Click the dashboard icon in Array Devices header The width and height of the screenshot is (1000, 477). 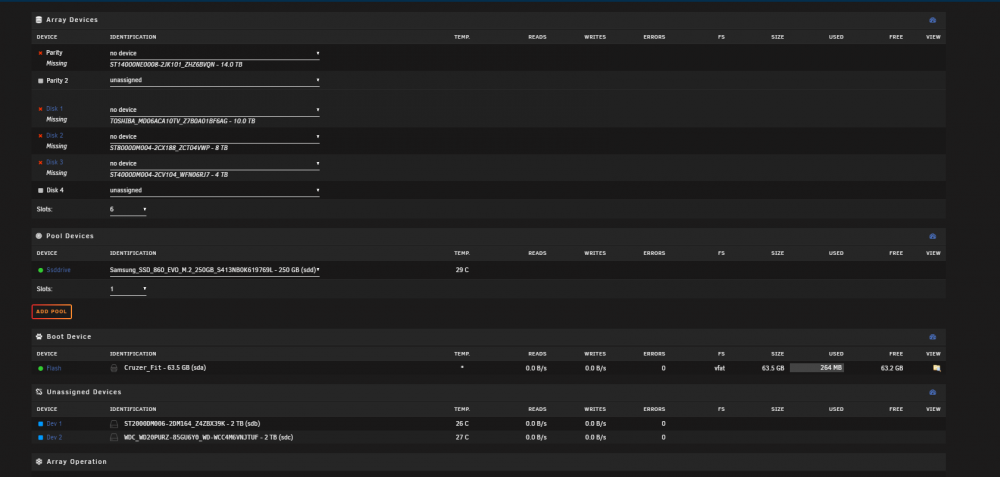tap(932, 20)
